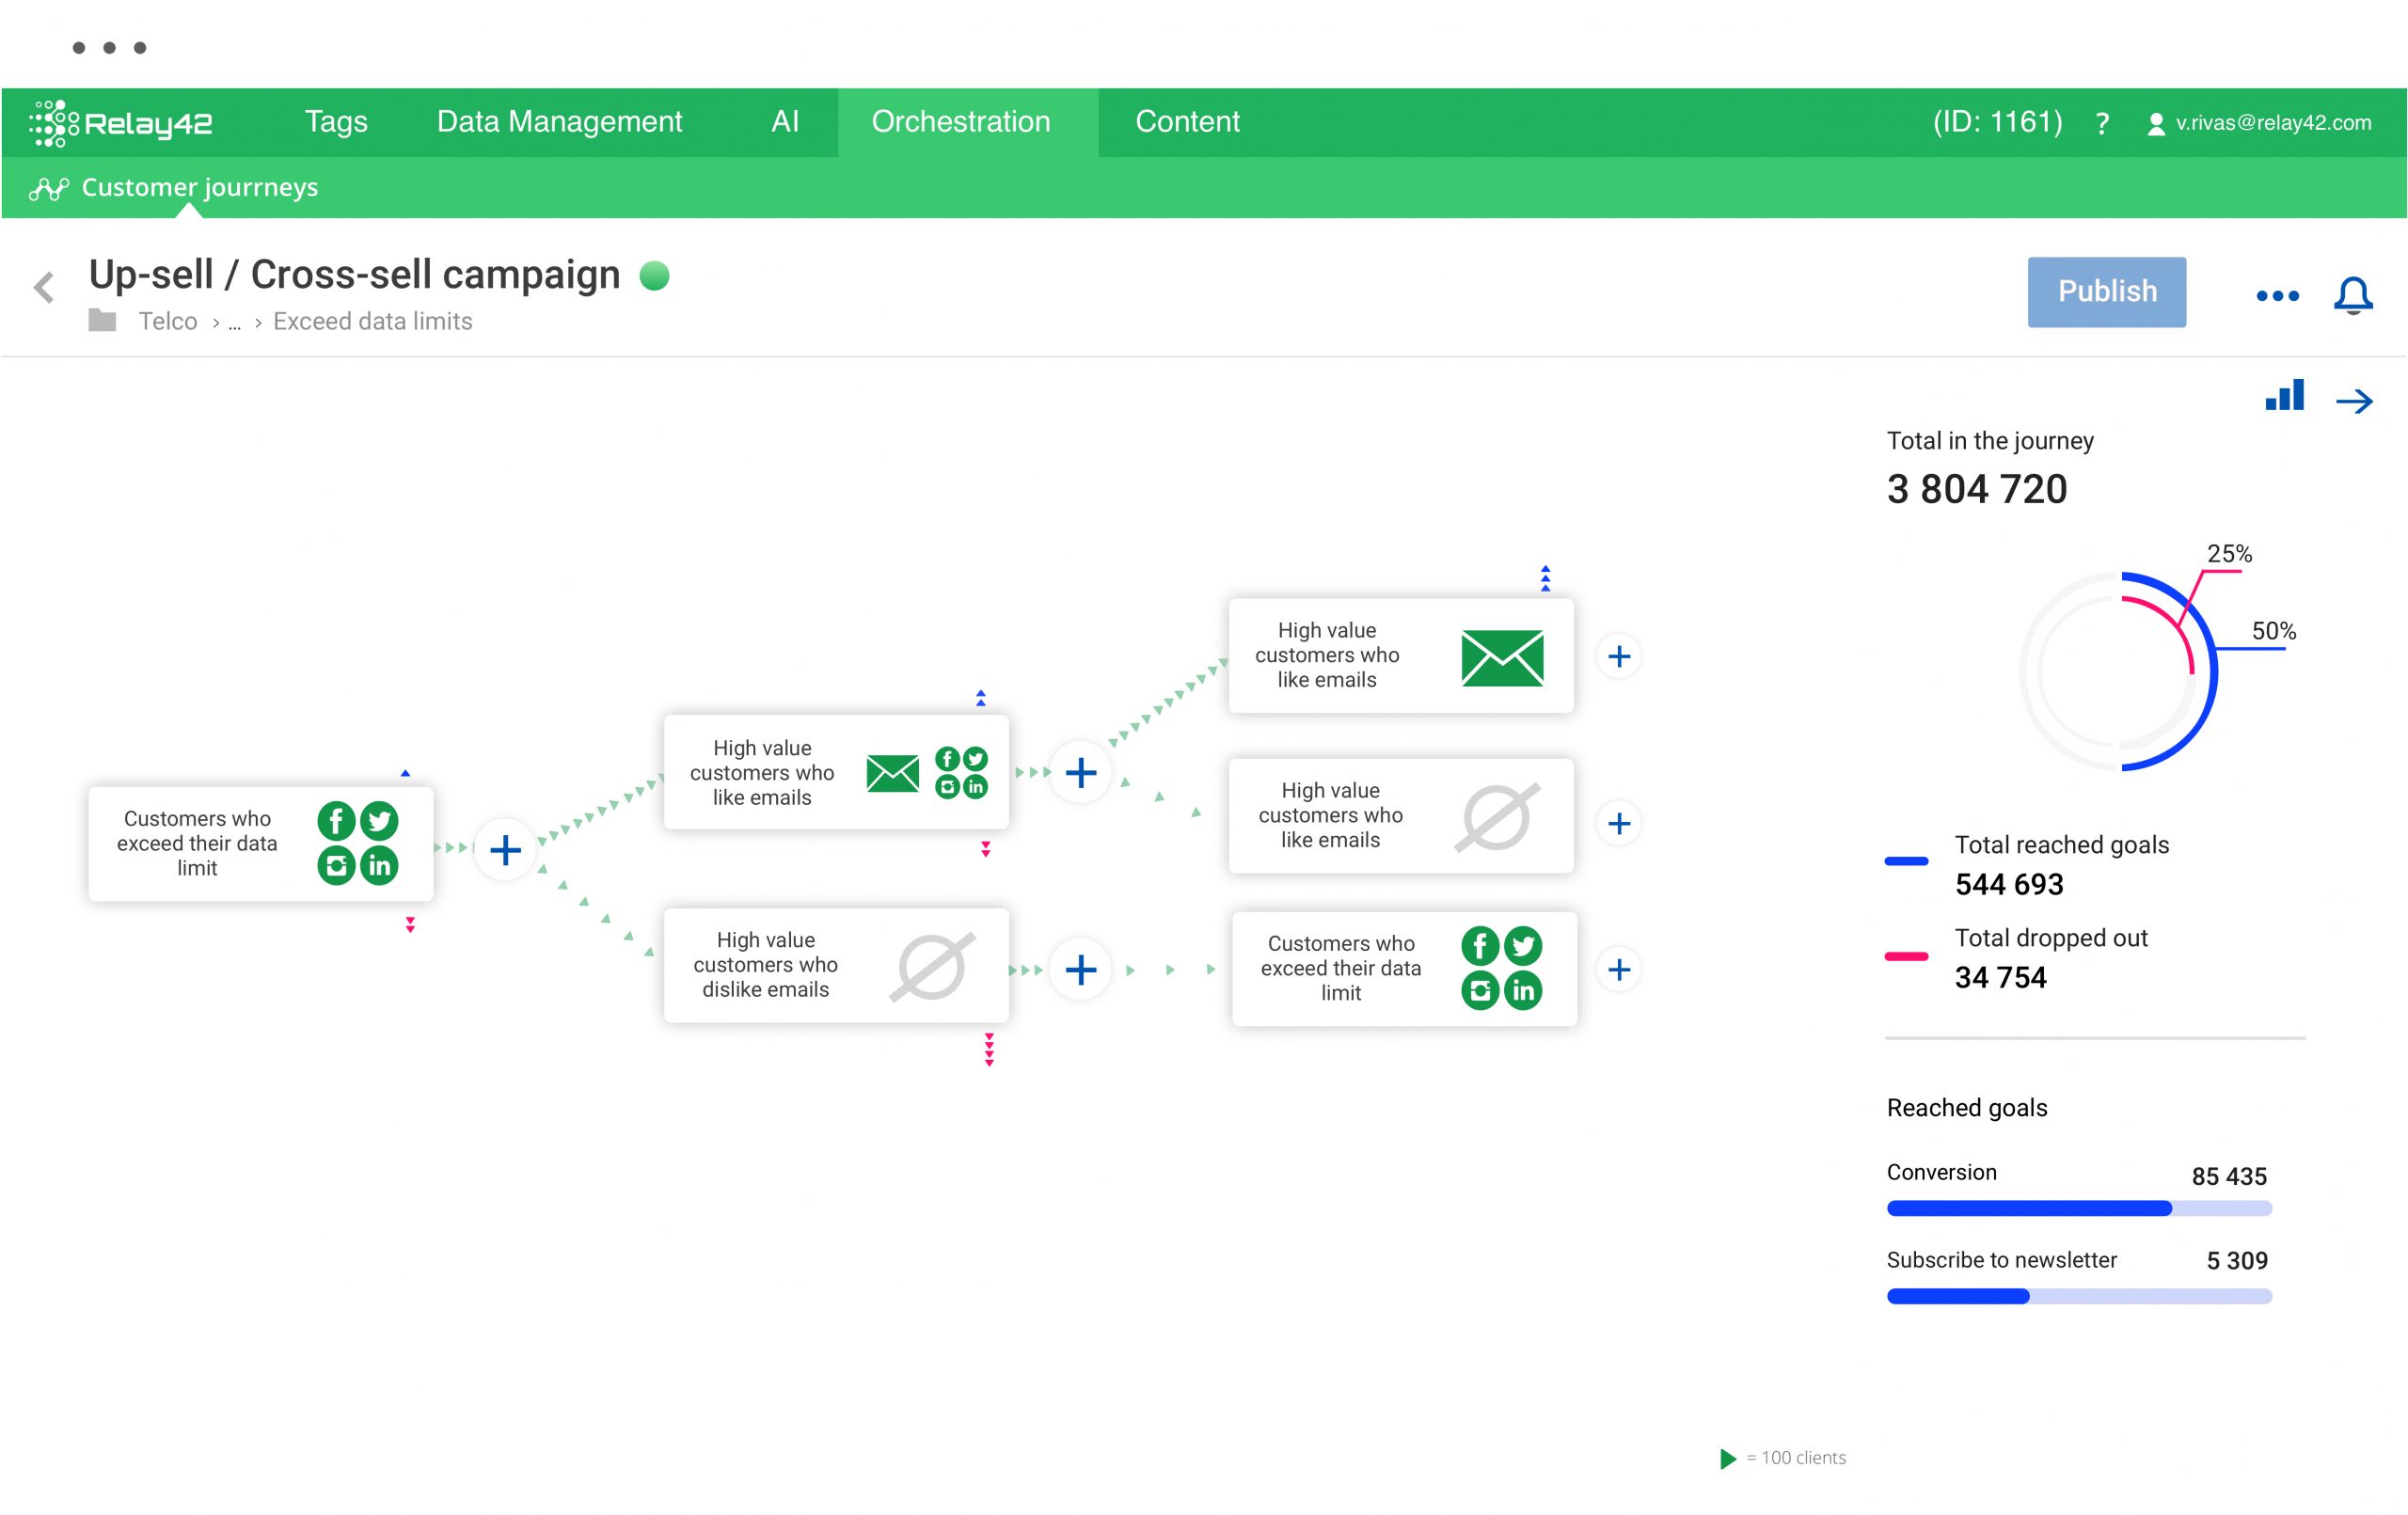Click the Publish button
This screenshot has height=1515, width=2408.
[2106, 291]
